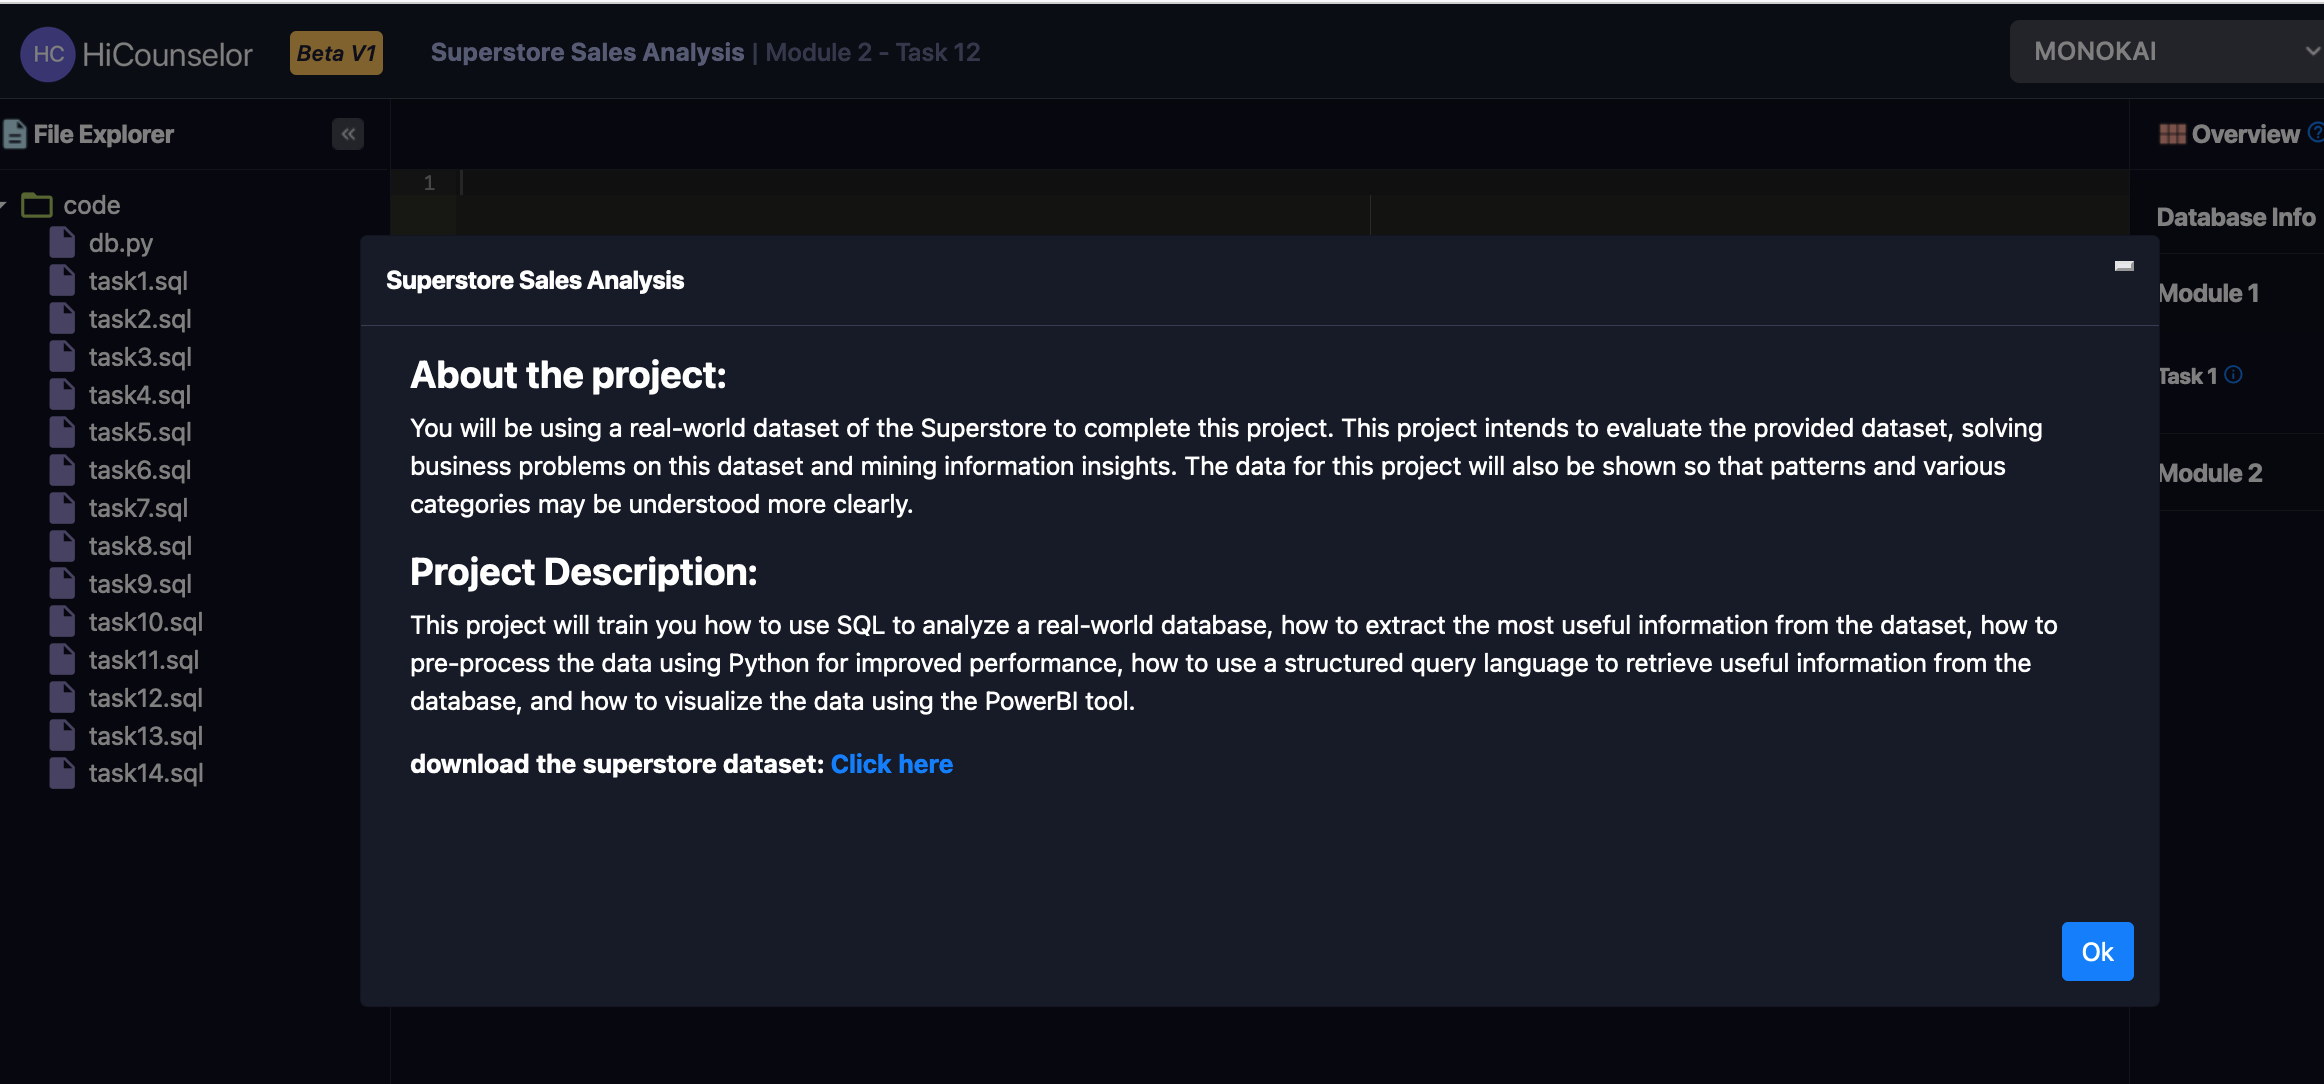Open task14.sql from the file tree

point(146,772)
